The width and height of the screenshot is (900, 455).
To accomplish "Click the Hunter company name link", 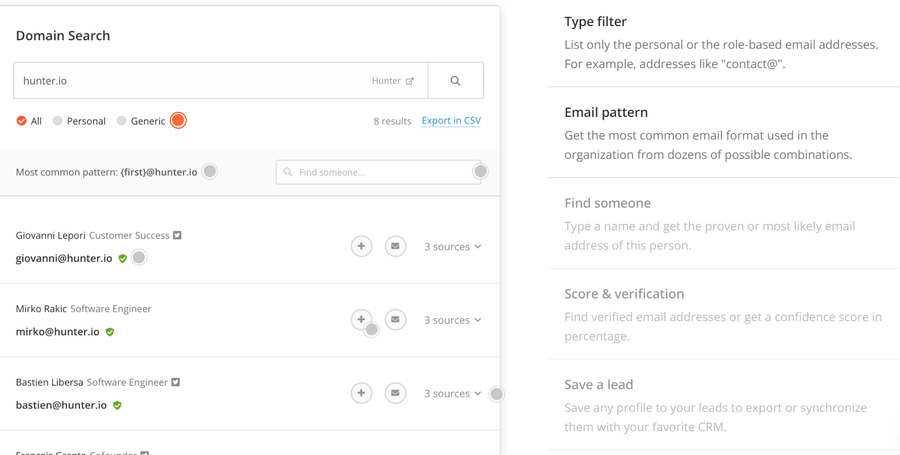I will (x=386, y=81).
